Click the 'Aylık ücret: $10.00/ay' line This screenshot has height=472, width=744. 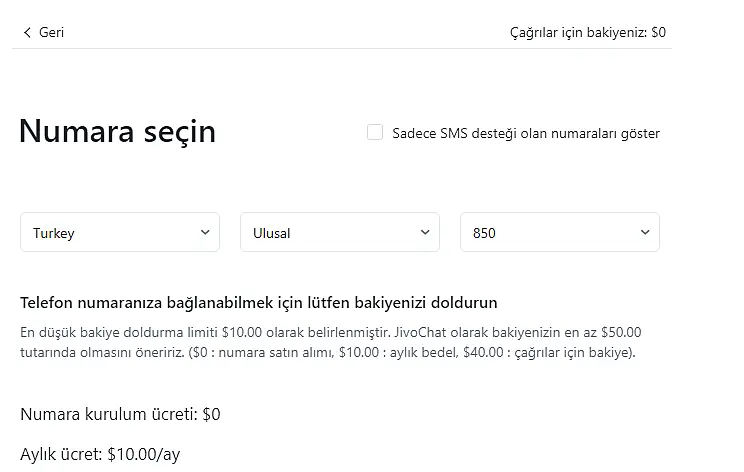pos(100,454)
